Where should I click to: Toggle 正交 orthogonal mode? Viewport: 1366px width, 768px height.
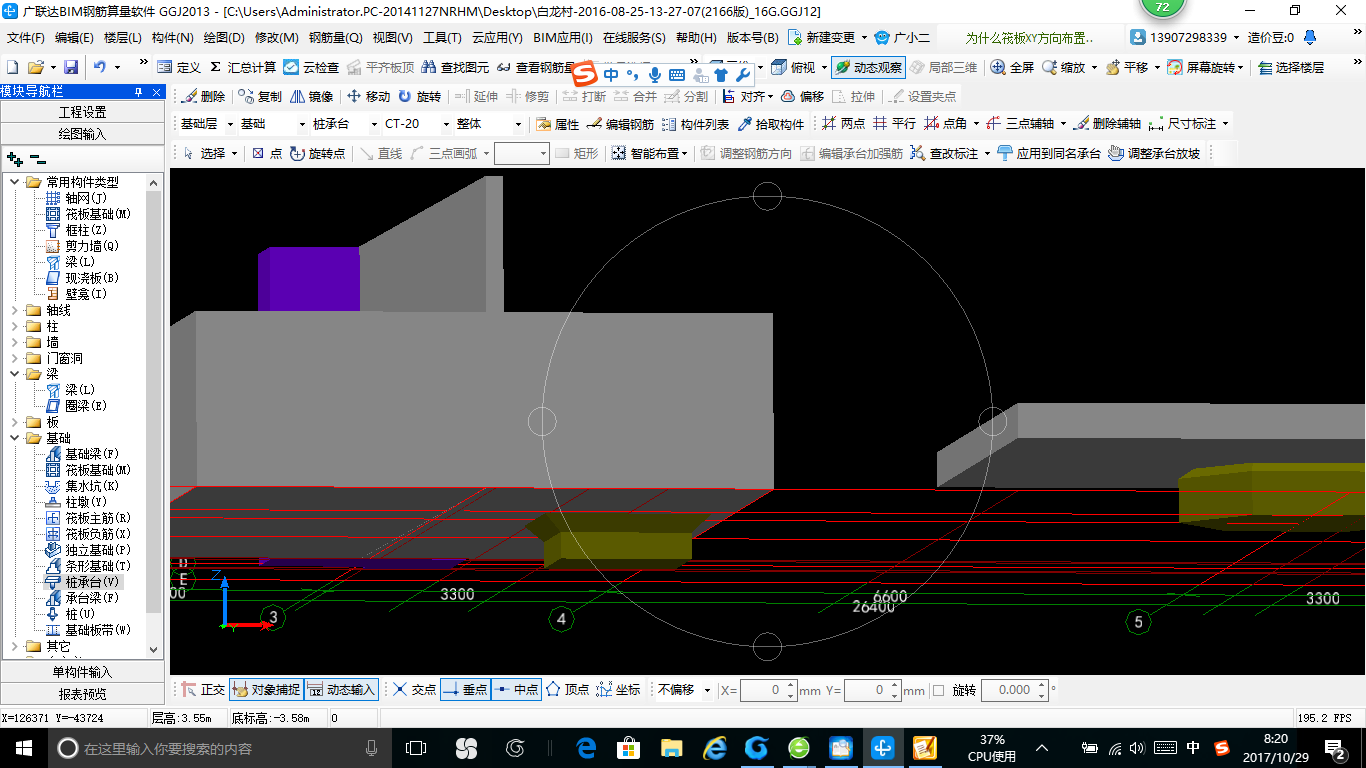tap(203, 690)
